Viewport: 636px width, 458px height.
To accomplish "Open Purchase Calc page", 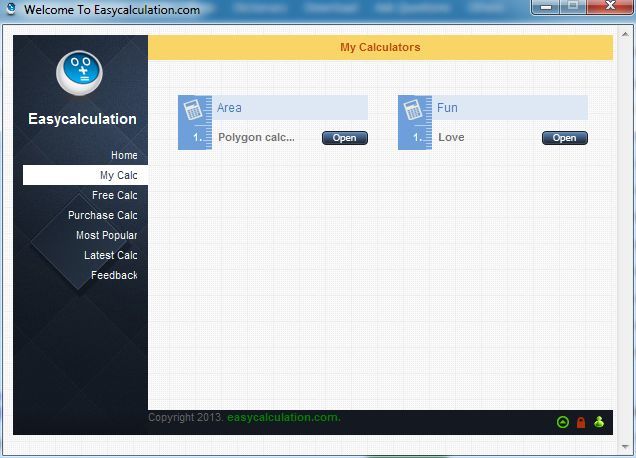I will pos(103,215).
